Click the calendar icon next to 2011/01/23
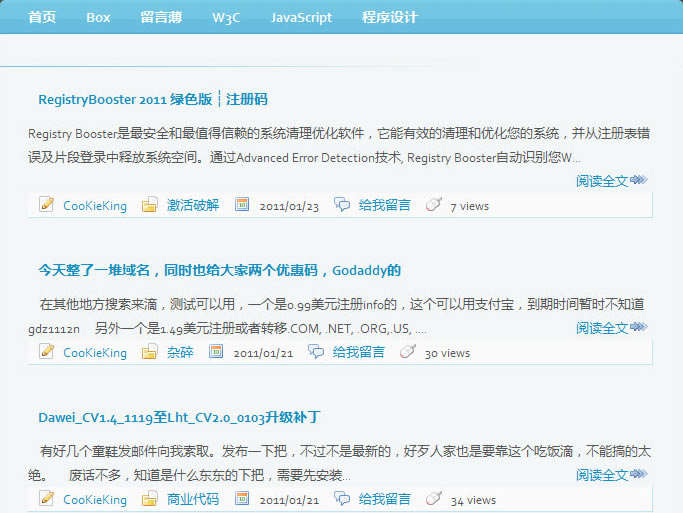The height and width of the screenshot is (513, 683). click(242, 205)
